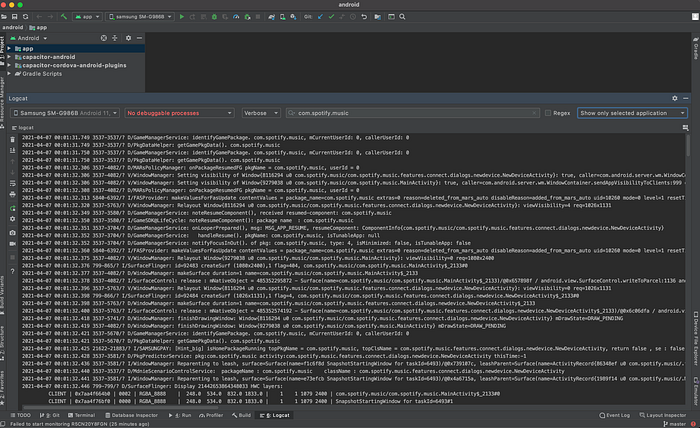Click the Logcat help question mark icon
This screenshot has height=428, width=700.
[12, 271]
